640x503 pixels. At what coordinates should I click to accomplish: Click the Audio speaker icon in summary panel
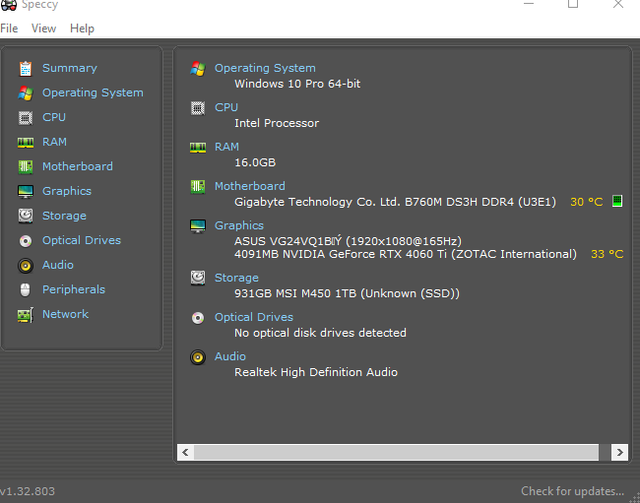(x=198, y=357)
